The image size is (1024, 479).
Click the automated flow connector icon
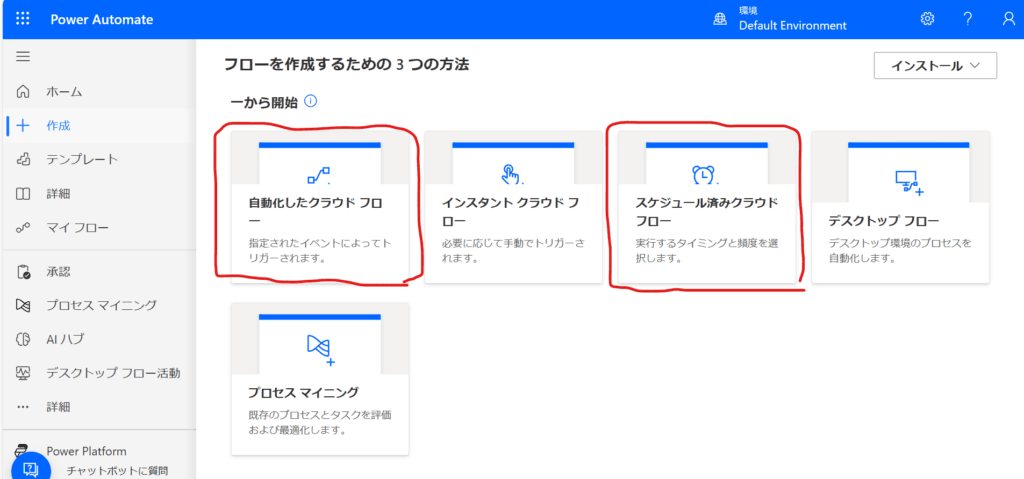(x=319, y=174)
